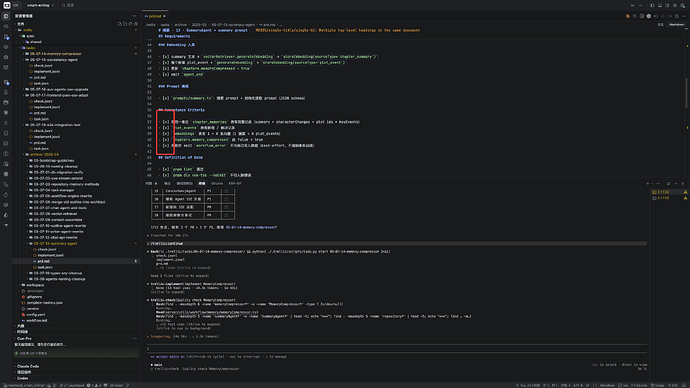
Task: Click the app logo in title bar
Action: (x=7, y=5)
